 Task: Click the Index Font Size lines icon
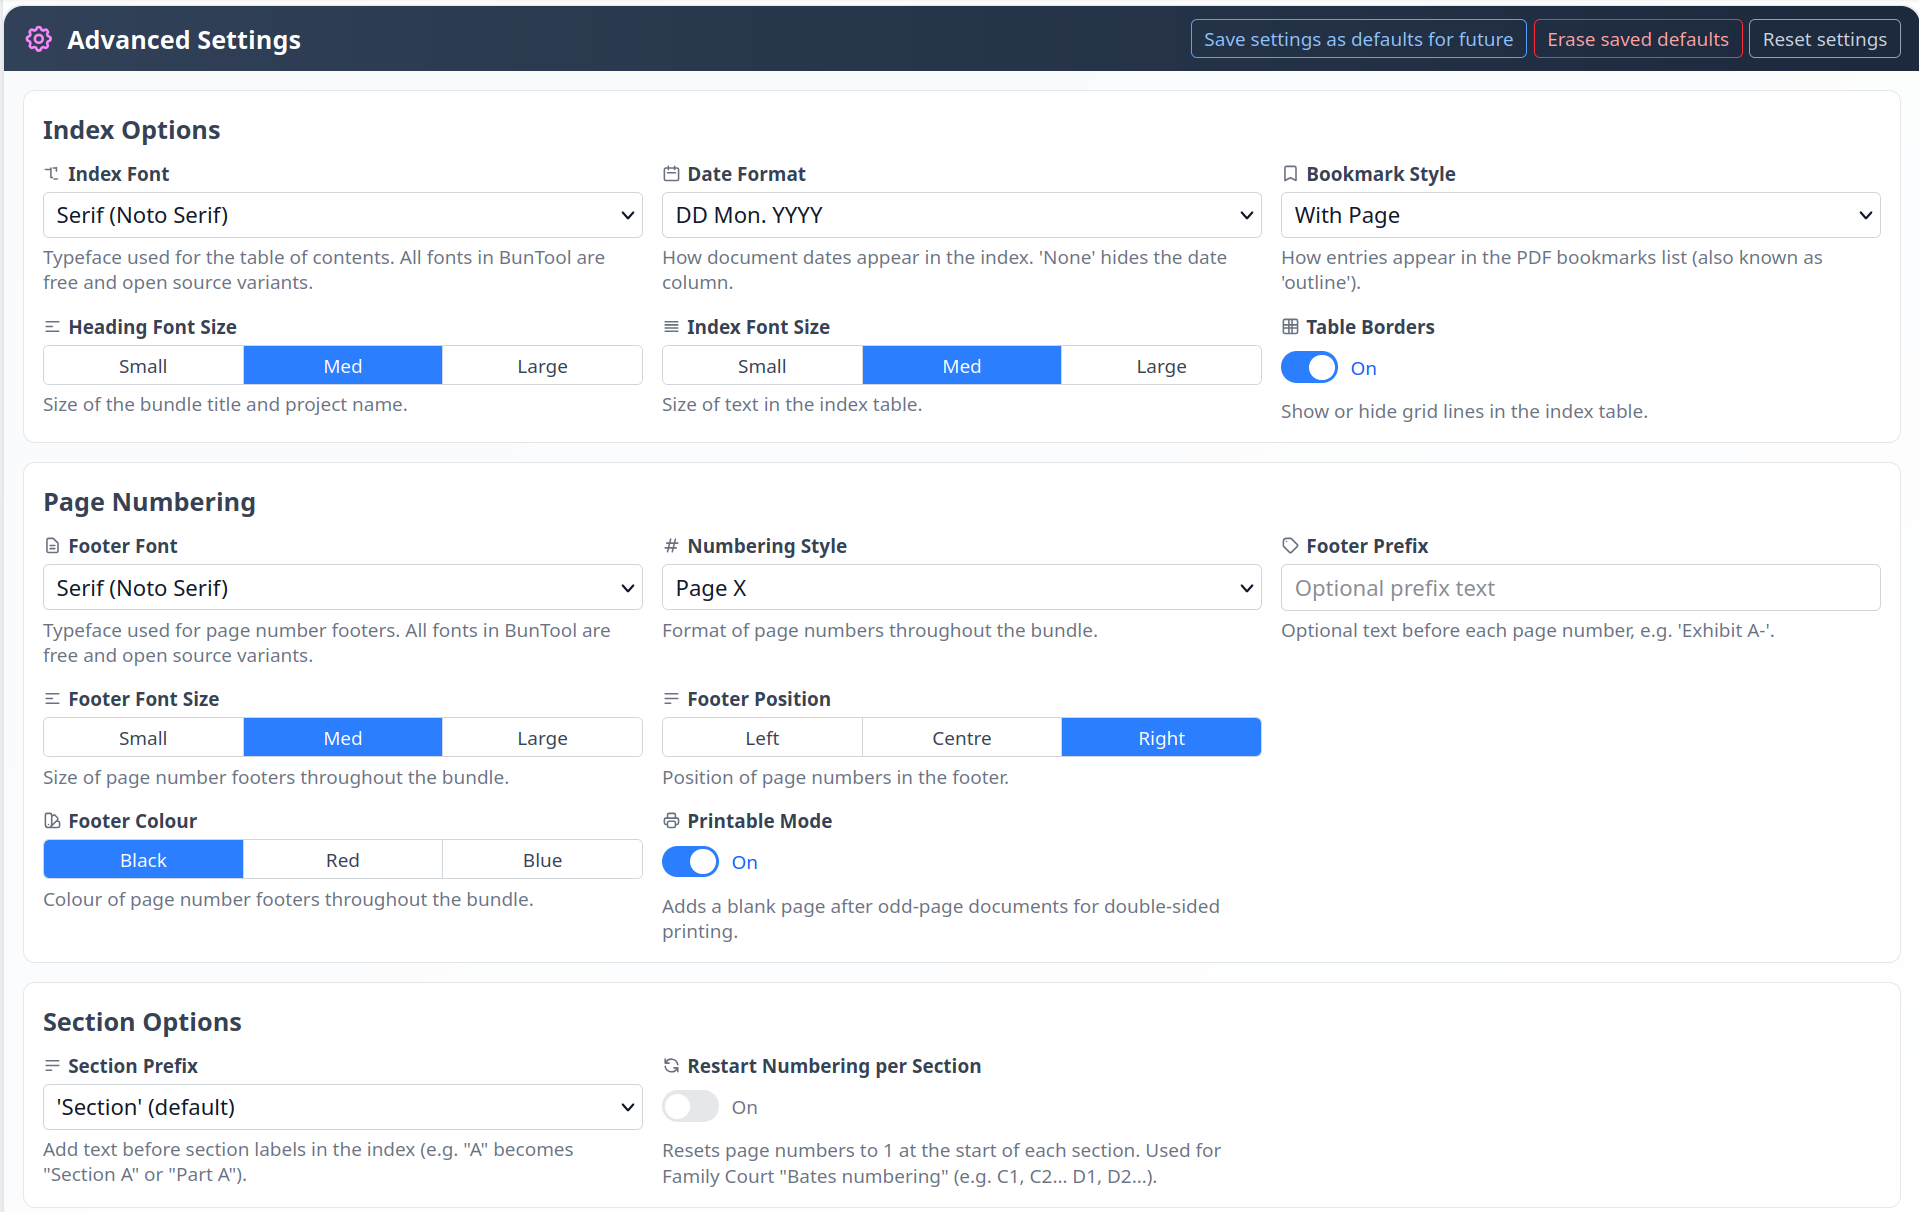click(671, 327)
